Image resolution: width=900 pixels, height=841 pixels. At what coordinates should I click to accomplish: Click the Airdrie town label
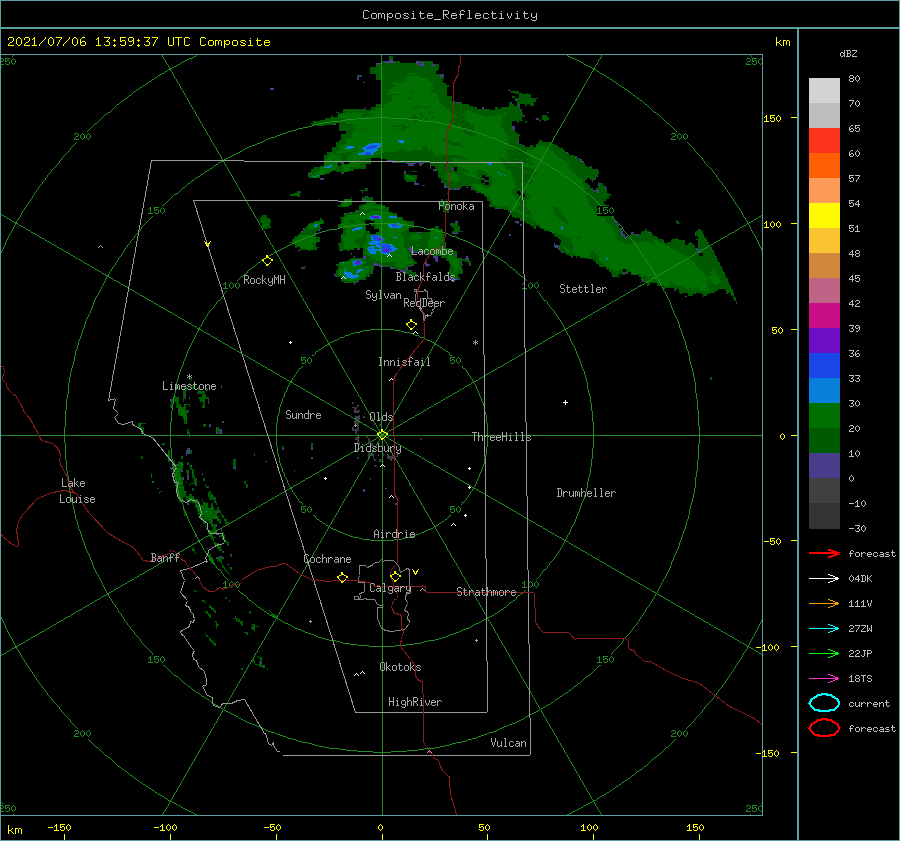click(394, 534)
